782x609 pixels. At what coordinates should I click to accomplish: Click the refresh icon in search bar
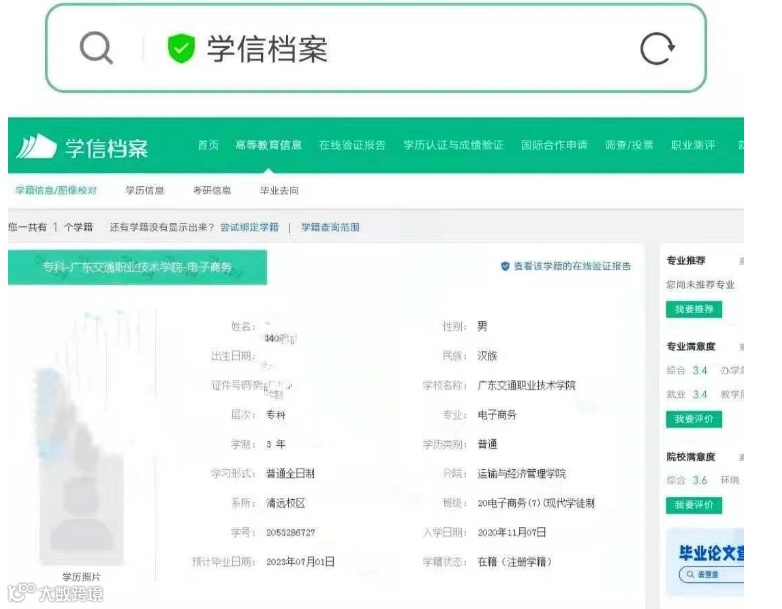click(657, 48)
